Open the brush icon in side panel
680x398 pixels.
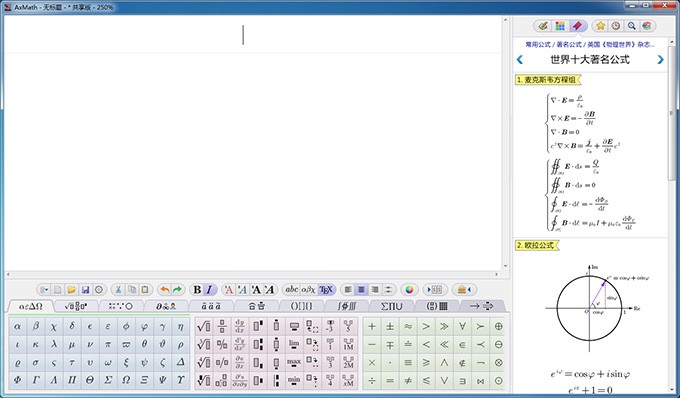[543, 26]
